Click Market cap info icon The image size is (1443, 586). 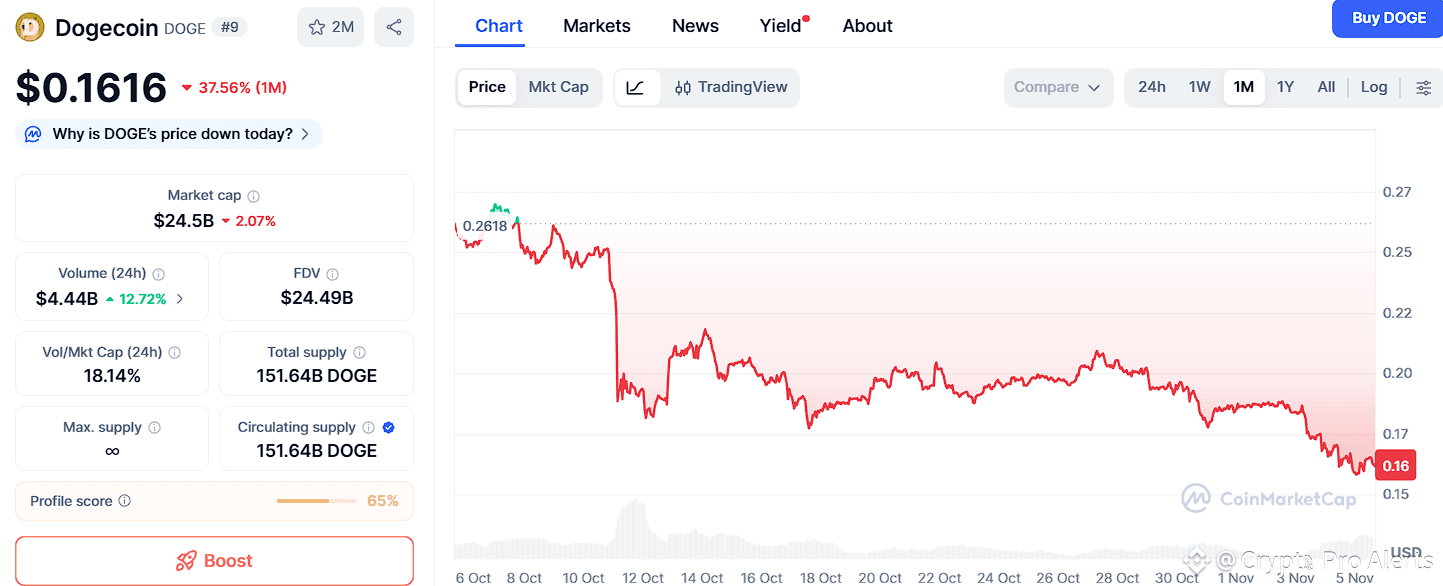(x=254, y=196)
